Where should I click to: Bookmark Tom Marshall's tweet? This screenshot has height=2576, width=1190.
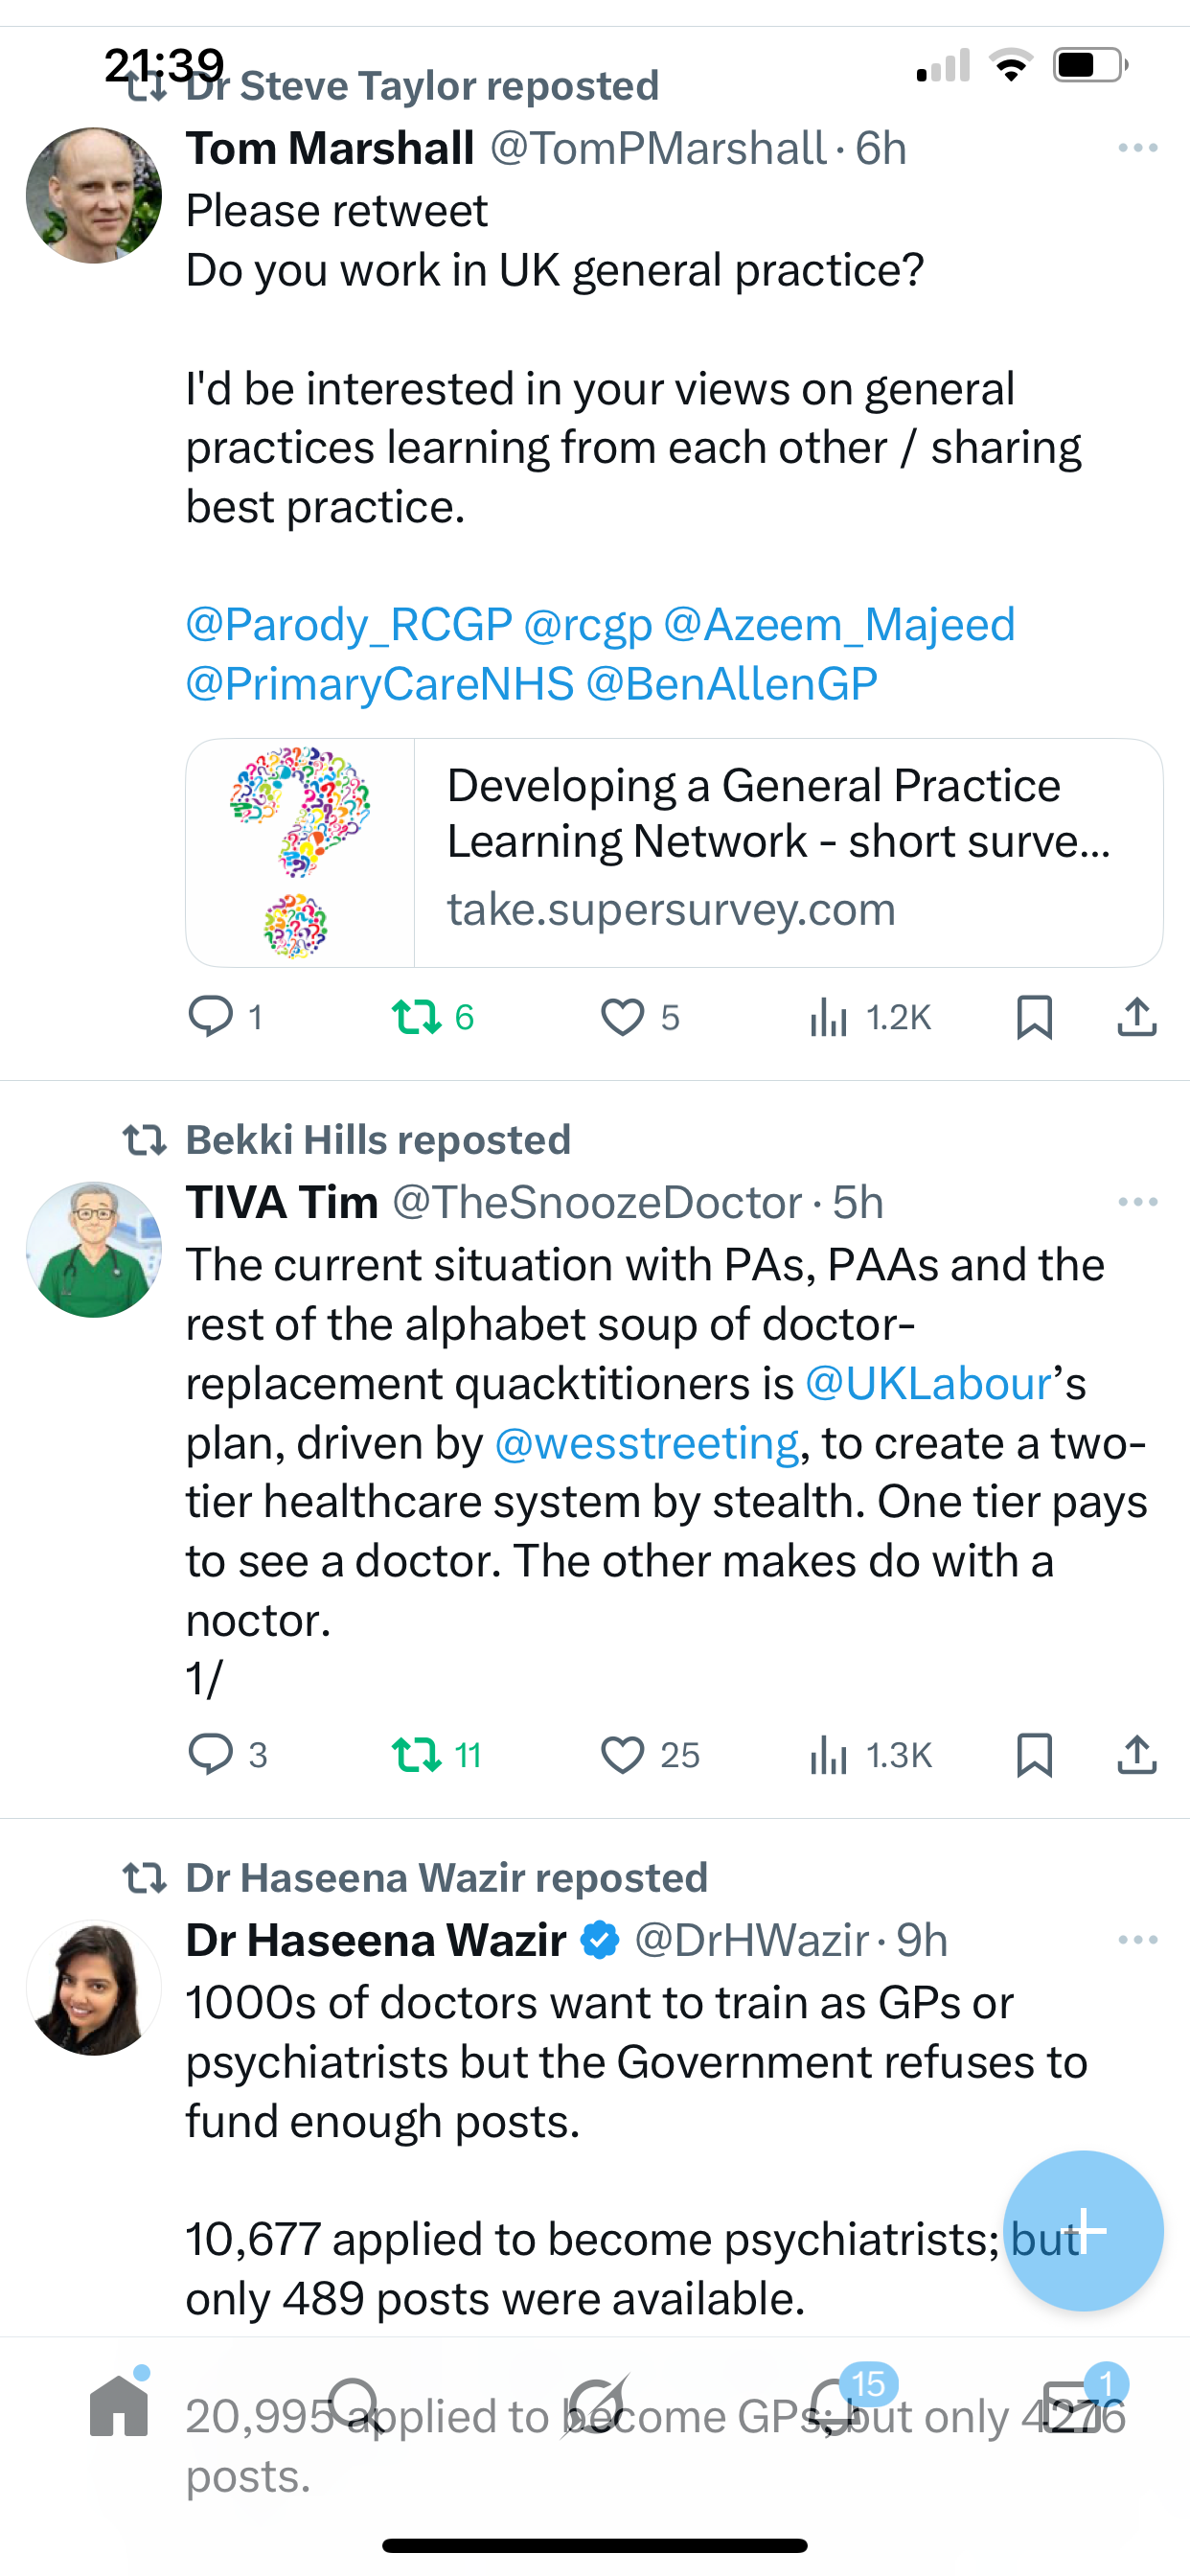point(1034,1017)
